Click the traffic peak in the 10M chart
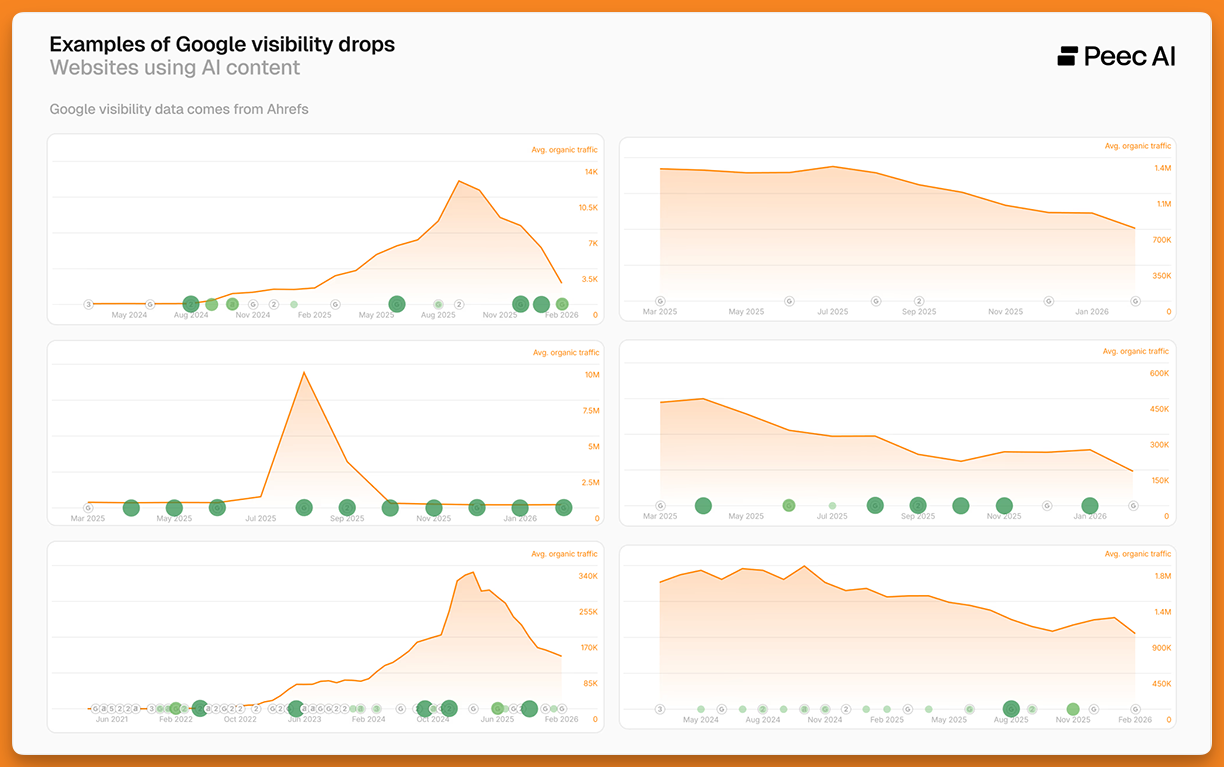 tap(303, 372)
